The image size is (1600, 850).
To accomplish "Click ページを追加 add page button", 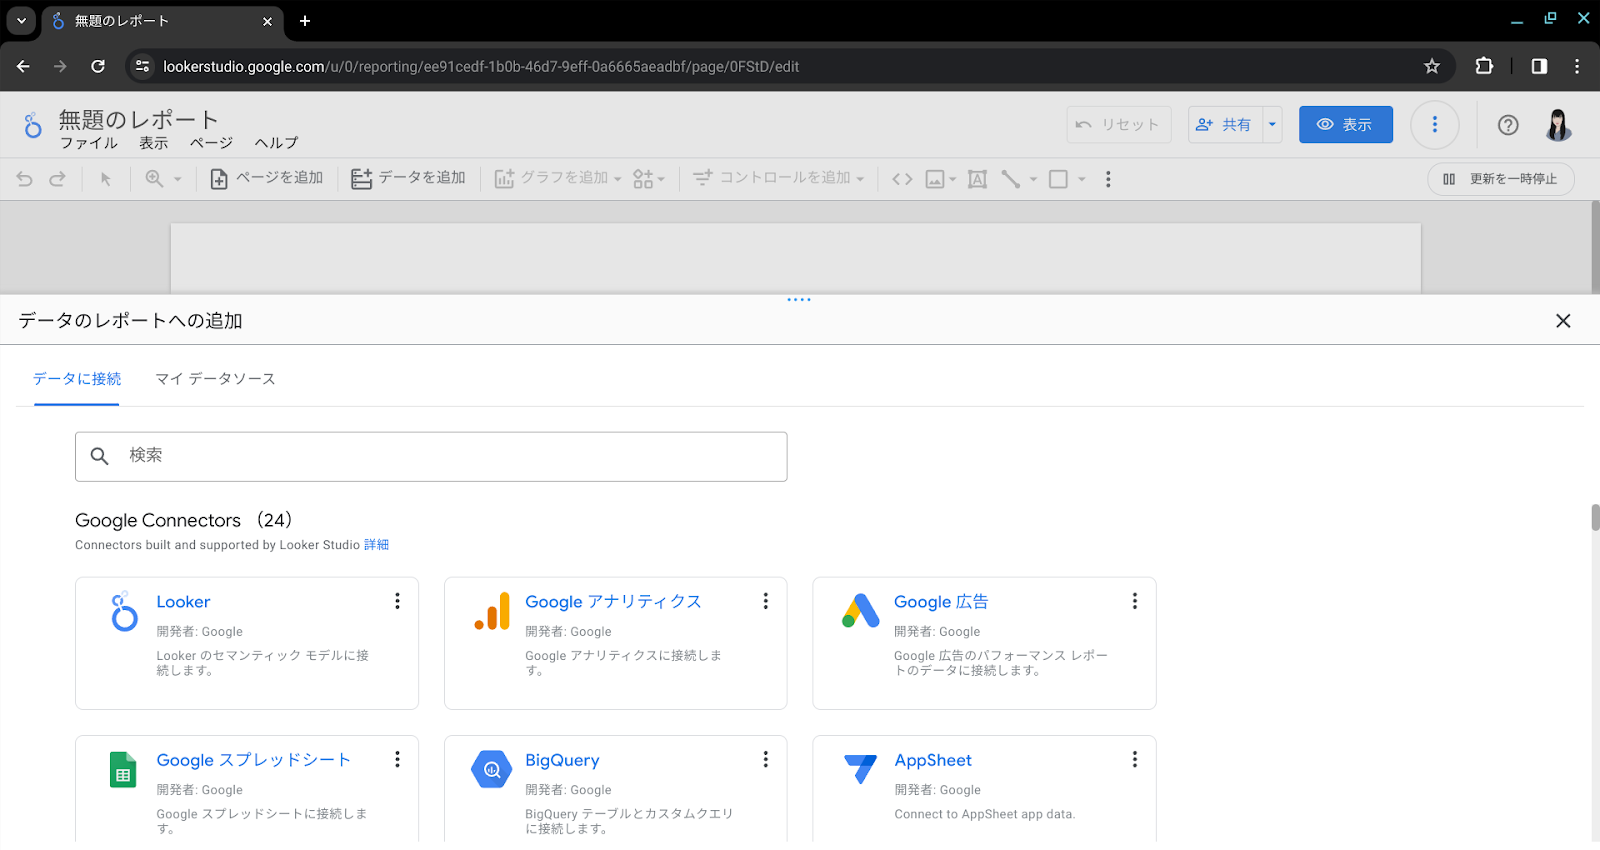I will point(266,178).
